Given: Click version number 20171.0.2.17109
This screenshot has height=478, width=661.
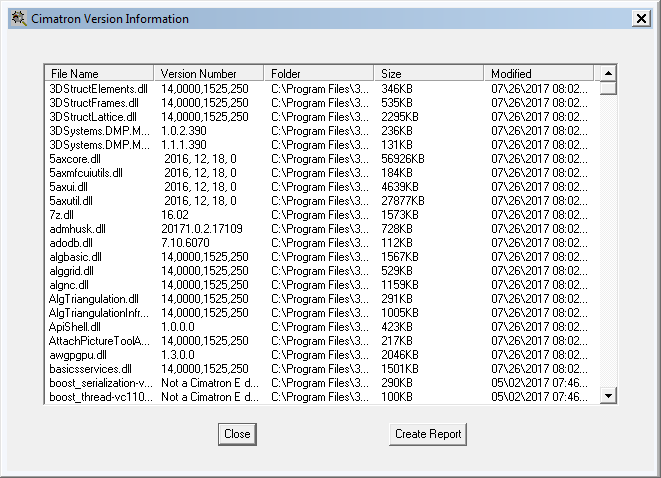Looking at the screenshot, I should (202, 229).
